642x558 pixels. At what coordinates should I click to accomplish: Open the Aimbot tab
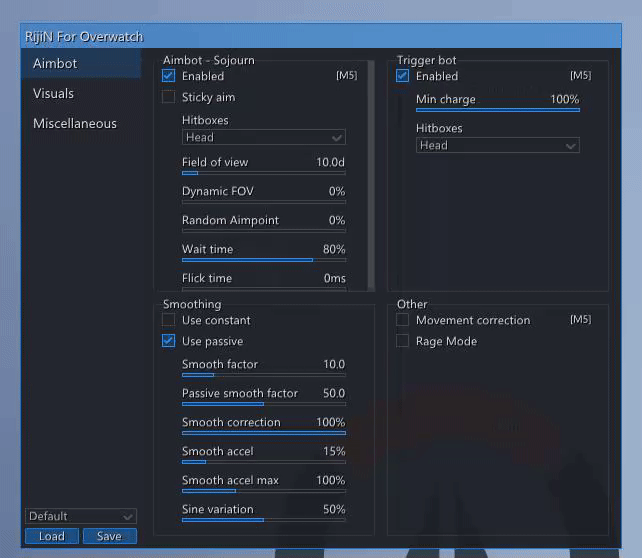[81, 63]
